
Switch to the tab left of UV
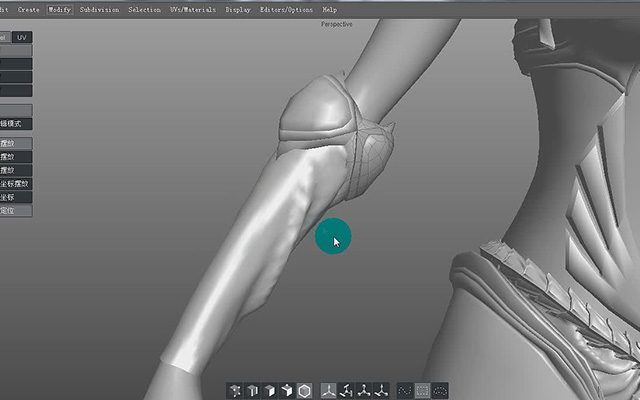pyautogui.click(x=5, y=37)
